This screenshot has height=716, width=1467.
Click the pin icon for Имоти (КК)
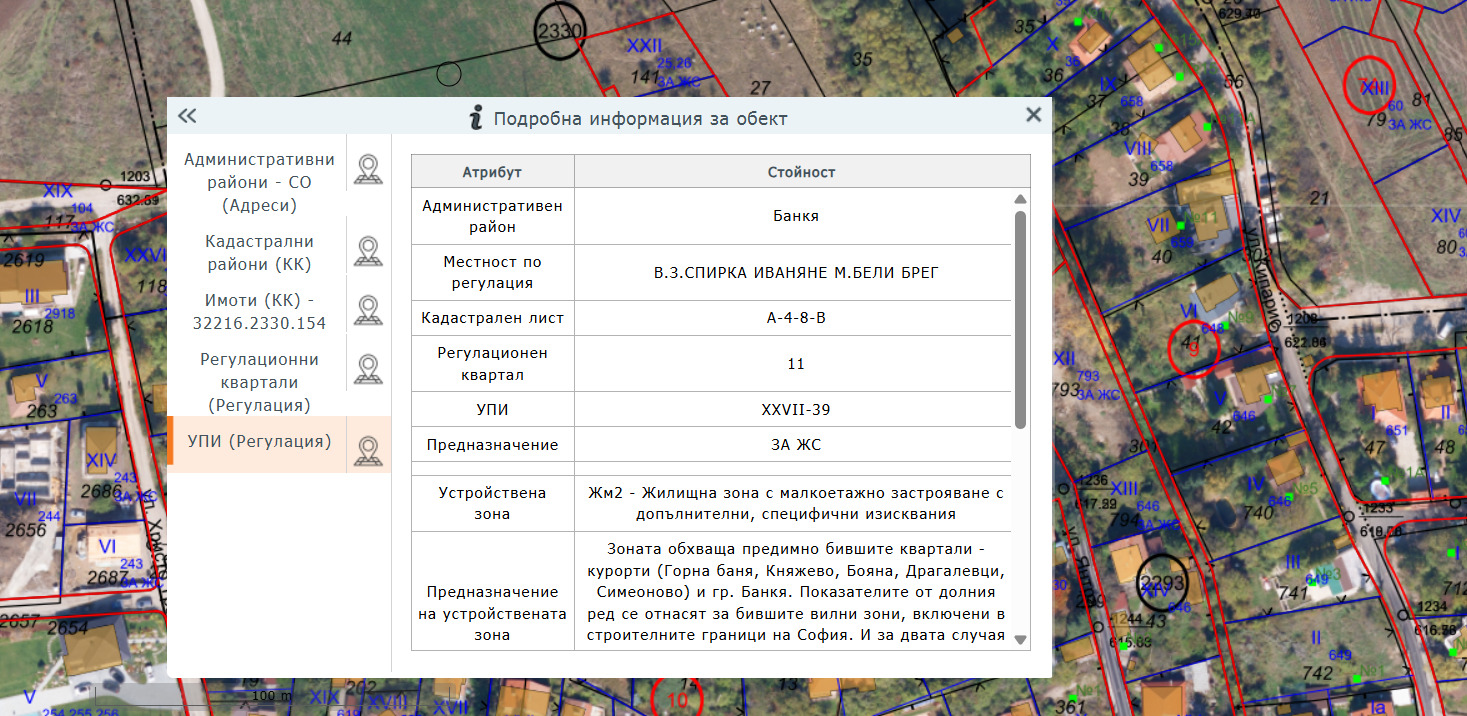pos(368,309)
